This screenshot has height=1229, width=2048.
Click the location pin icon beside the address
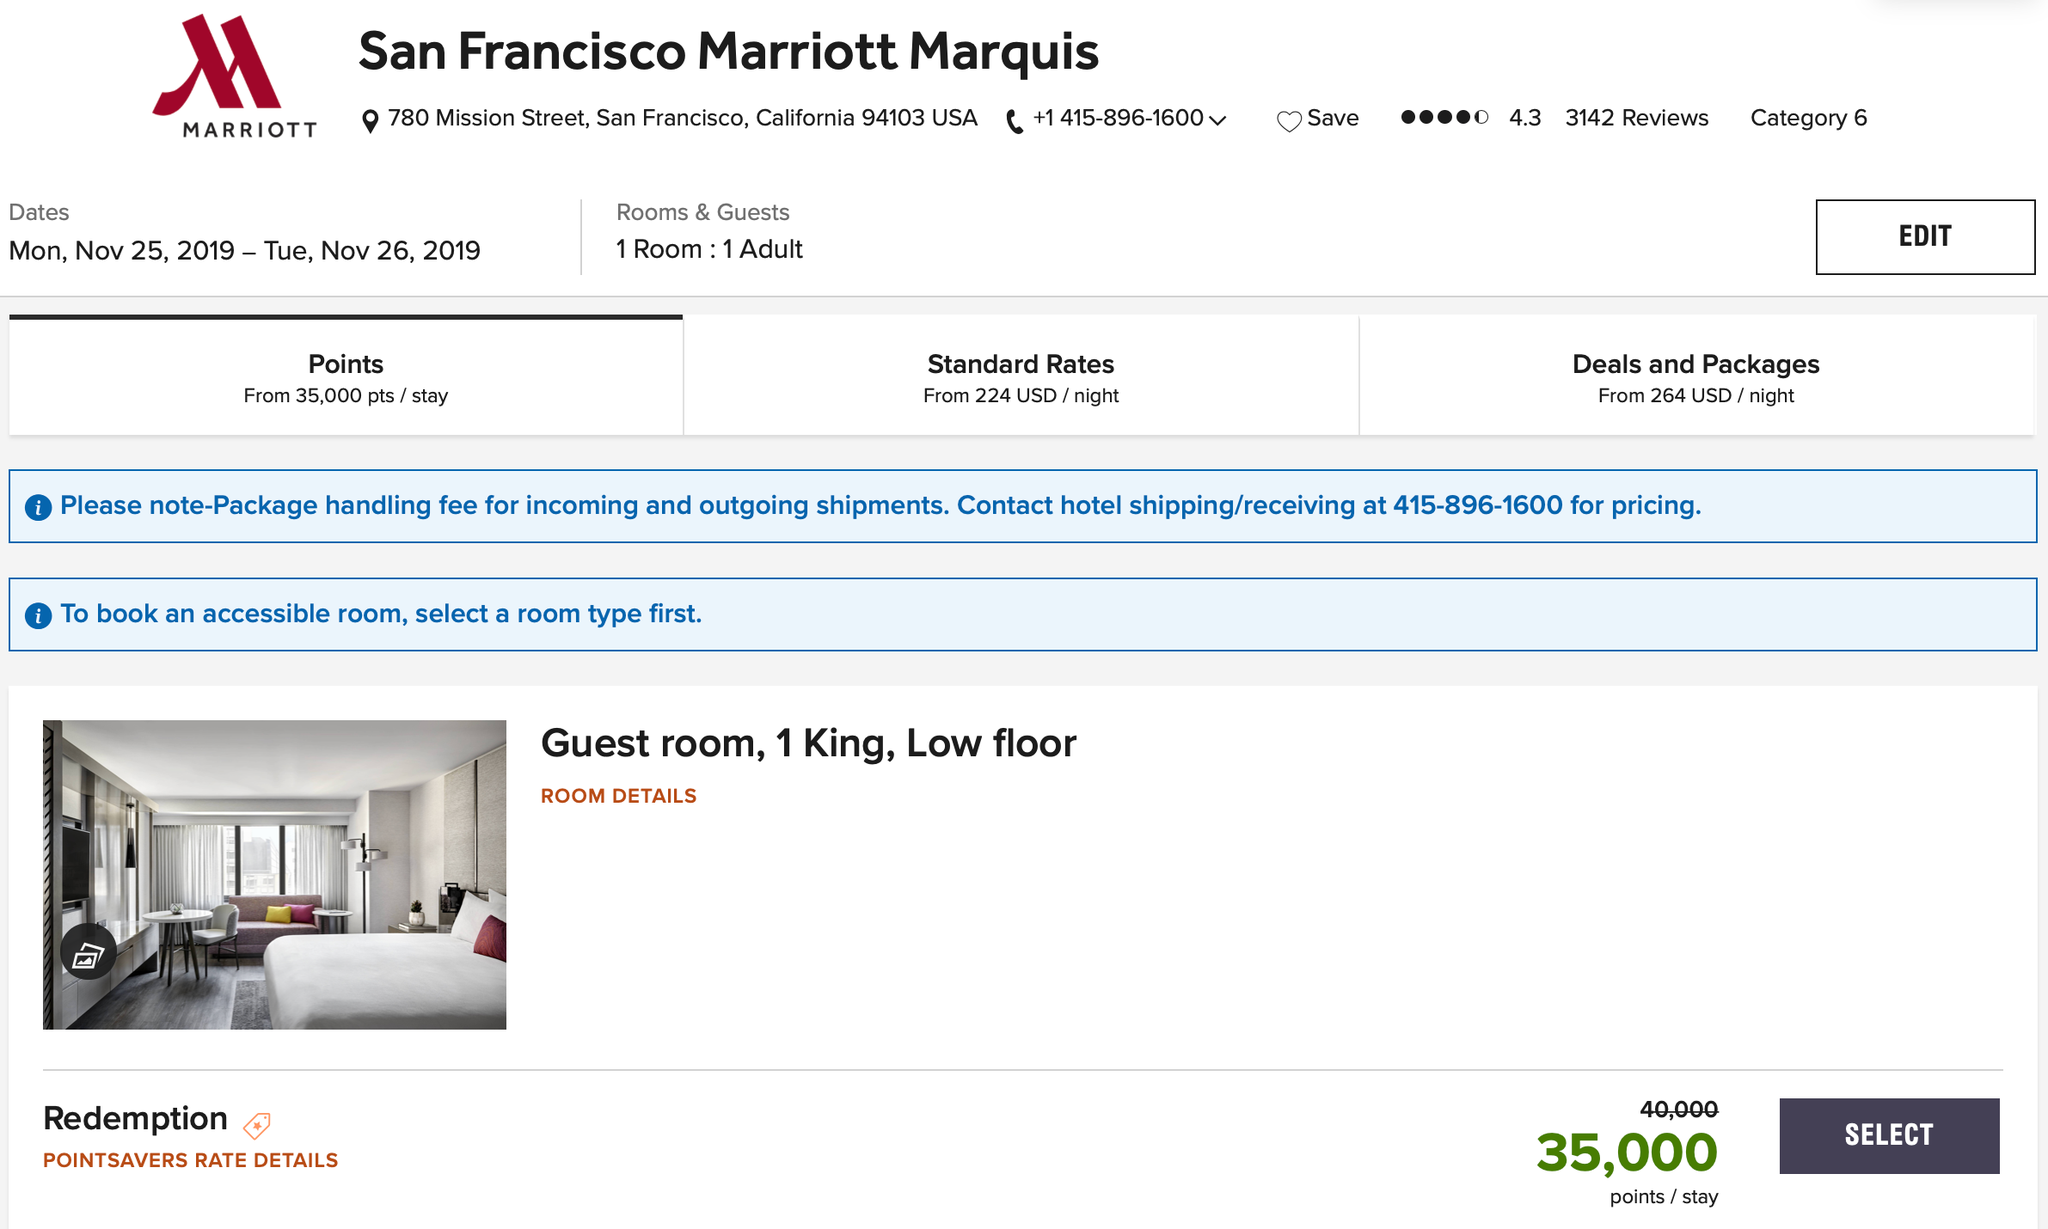click(x=369, y=118)
